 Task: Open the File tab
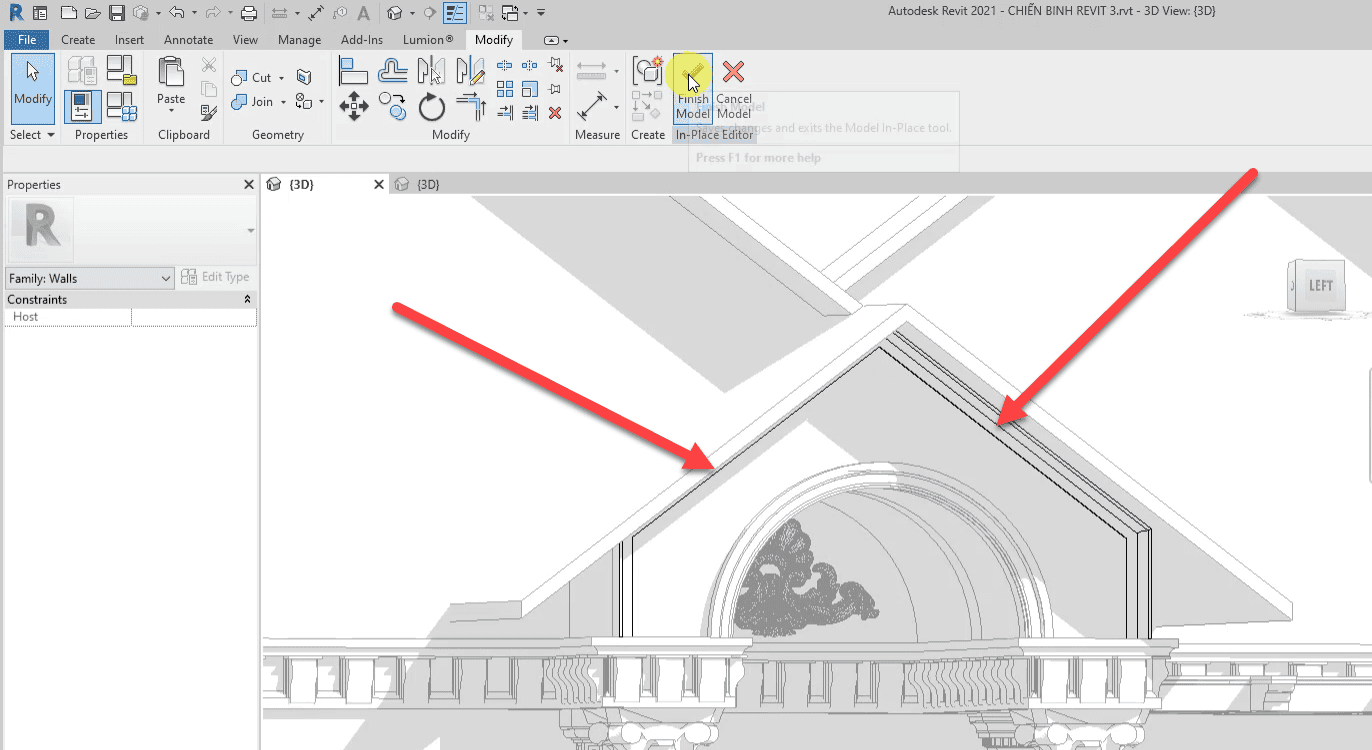(x=26, y=40)
